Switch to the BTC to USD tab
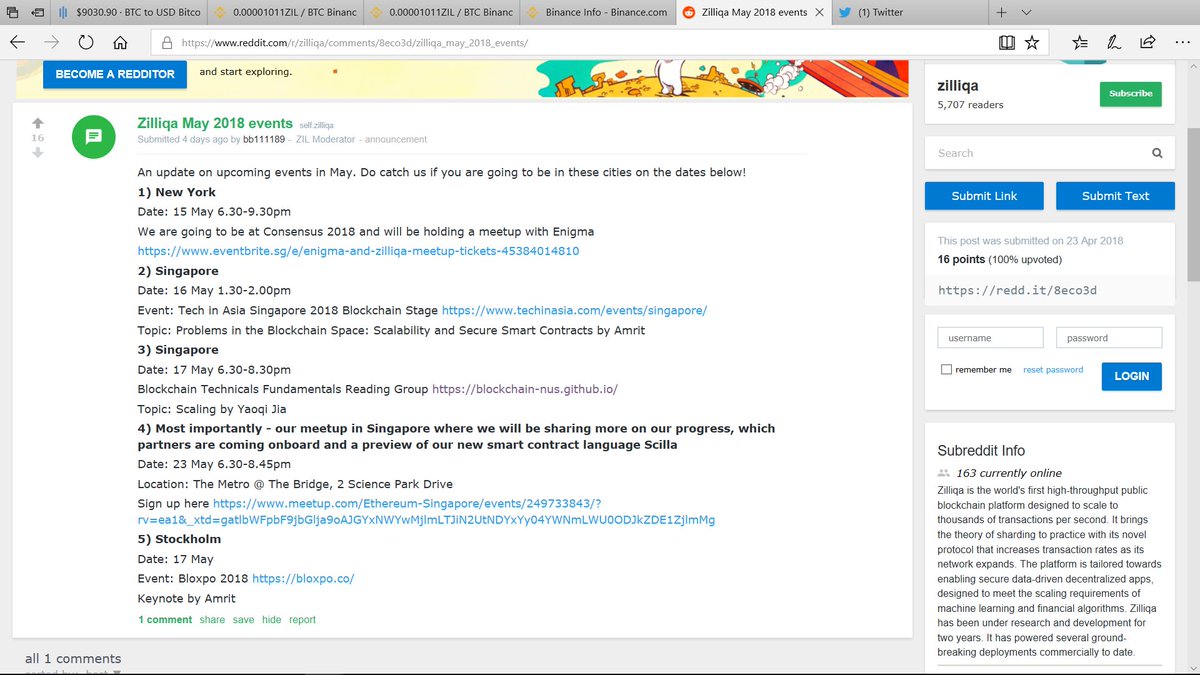 [x=130, y=13]
